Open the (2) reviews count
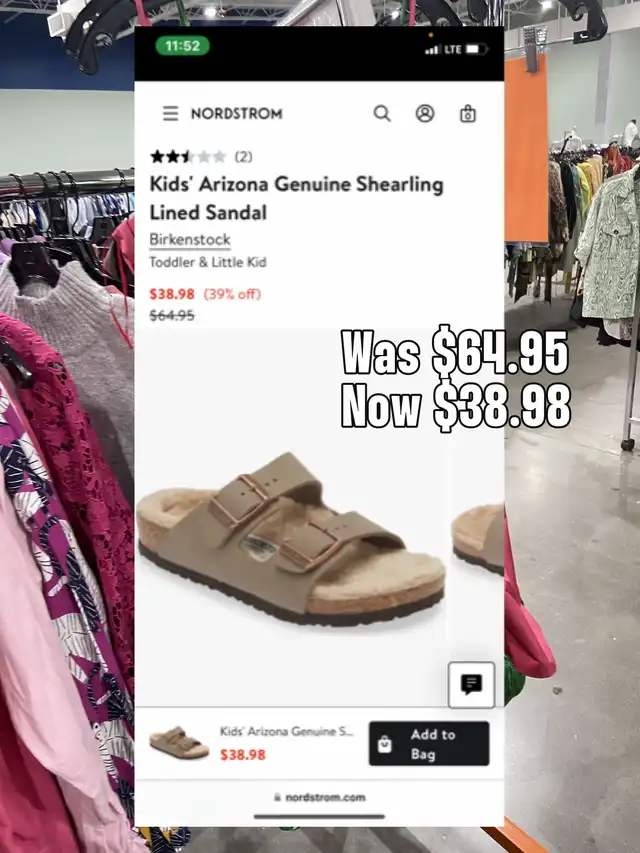This screenshot has height=853, width=640. (x=243, y=157)
